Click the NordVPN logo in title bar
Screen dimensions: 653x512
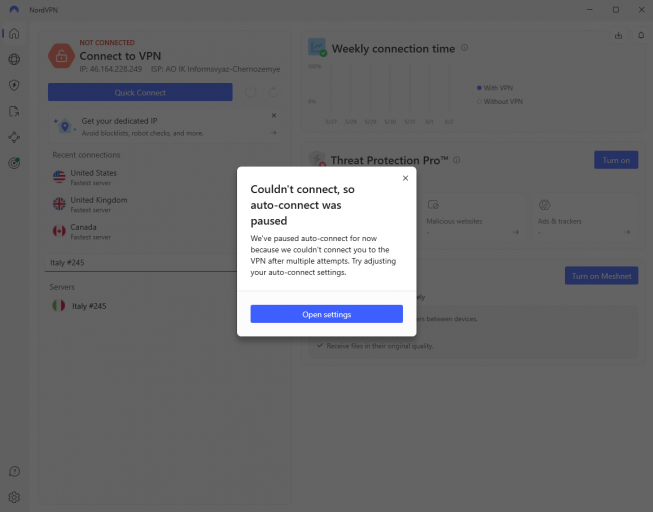coord(14,10)
